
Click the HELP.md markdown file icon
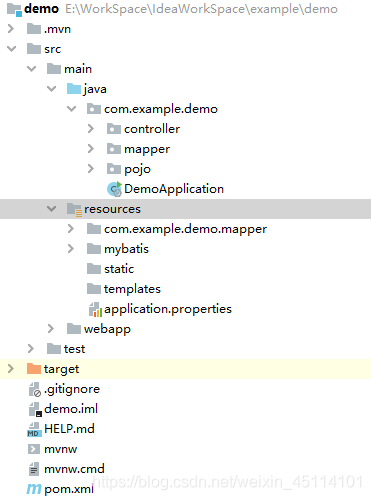[34, 429]
